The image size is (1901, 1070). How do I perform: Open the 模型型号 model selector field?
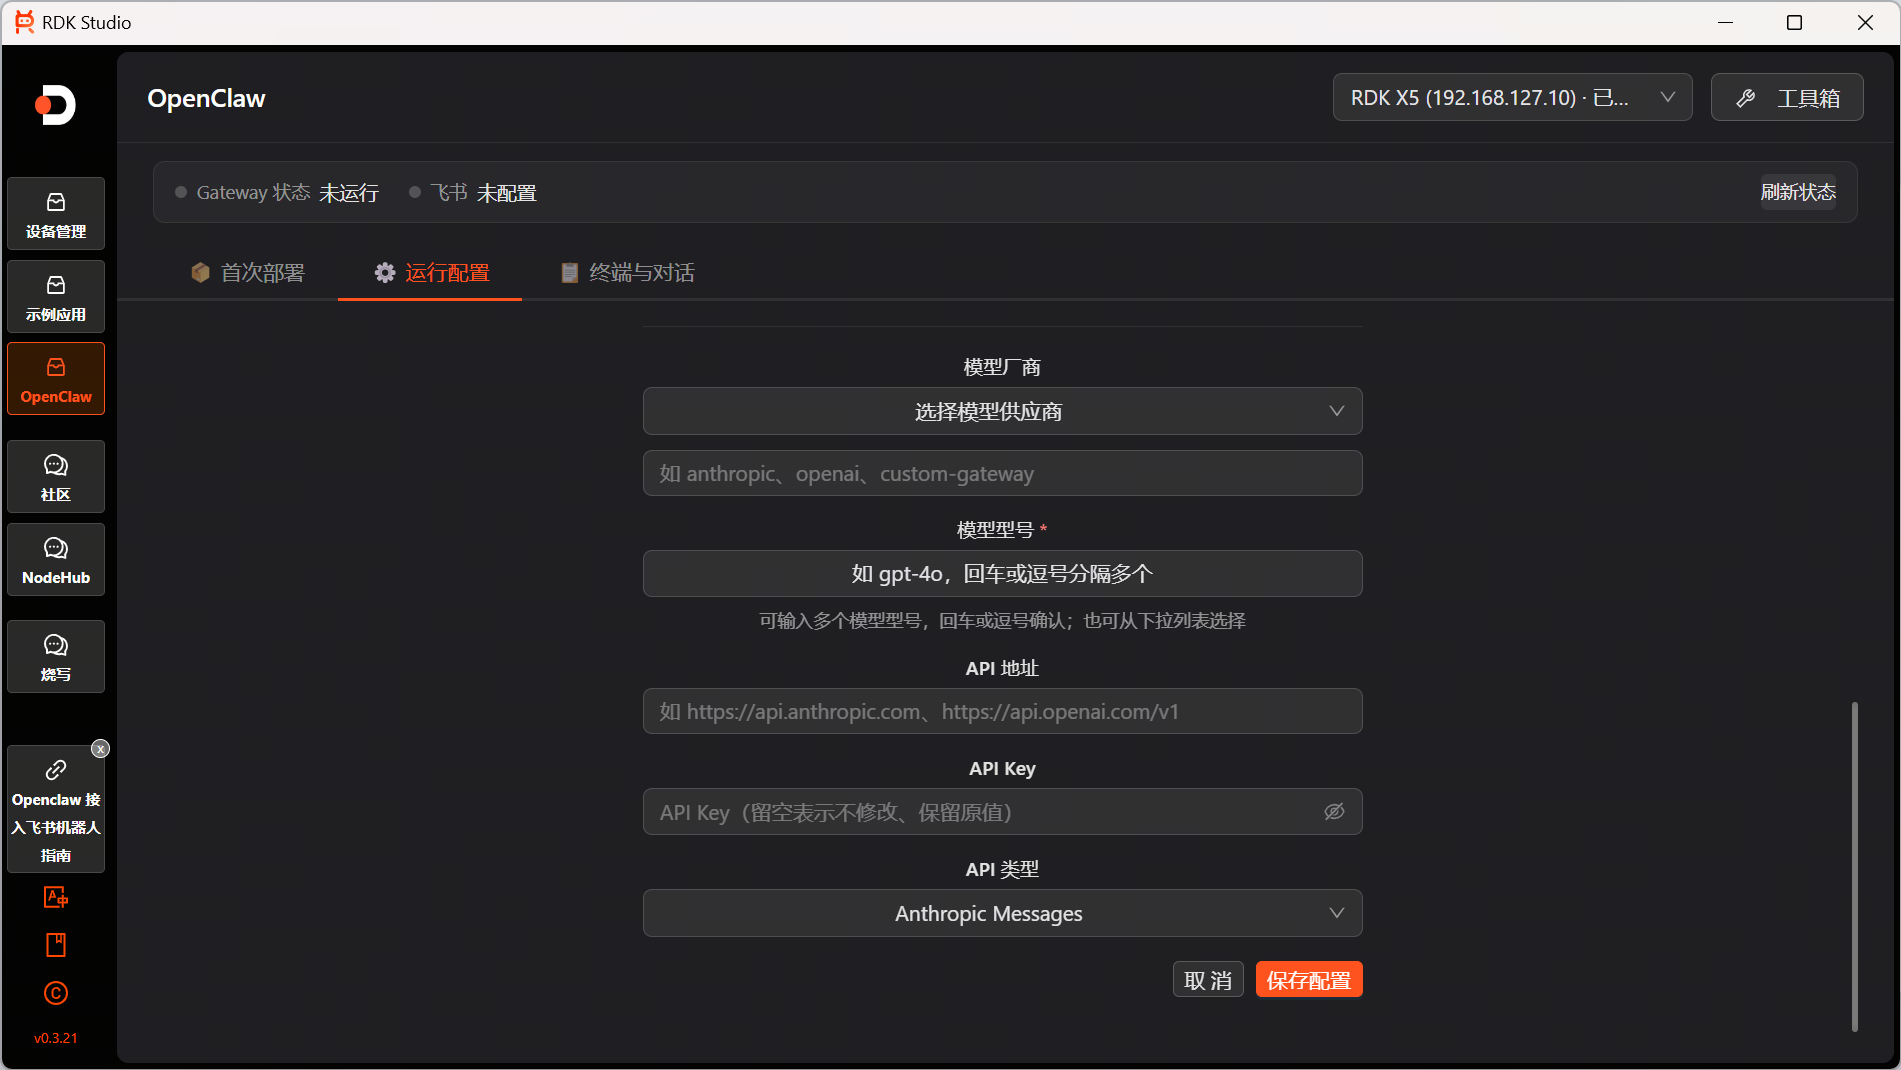[1002, 574]
